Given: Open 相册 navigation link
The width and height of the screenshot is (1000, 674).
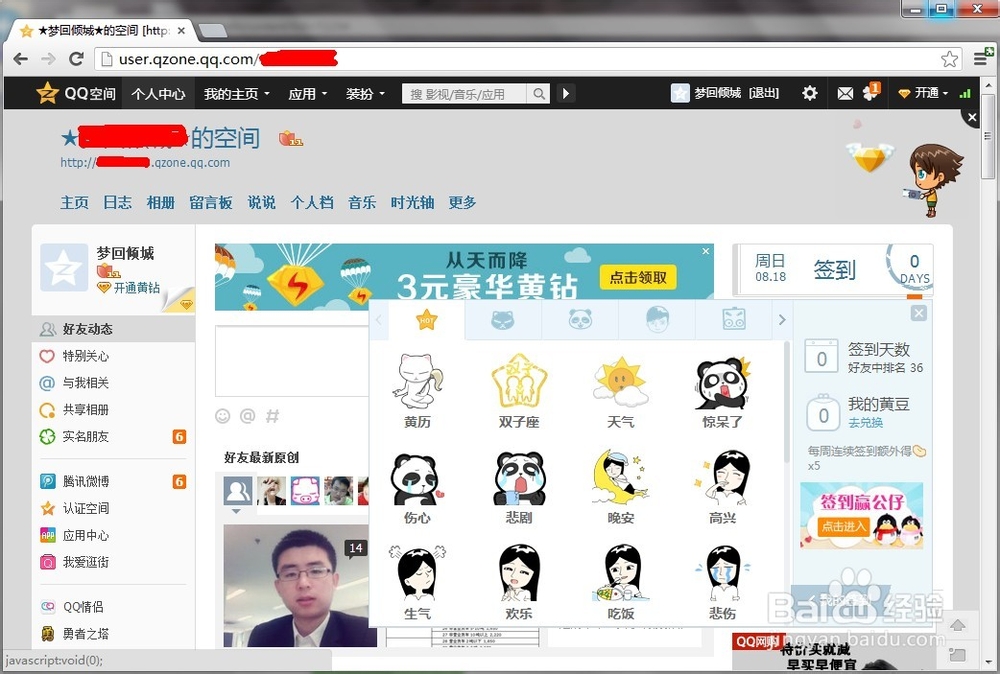Looking at the screenshot, I should [161, 203].
